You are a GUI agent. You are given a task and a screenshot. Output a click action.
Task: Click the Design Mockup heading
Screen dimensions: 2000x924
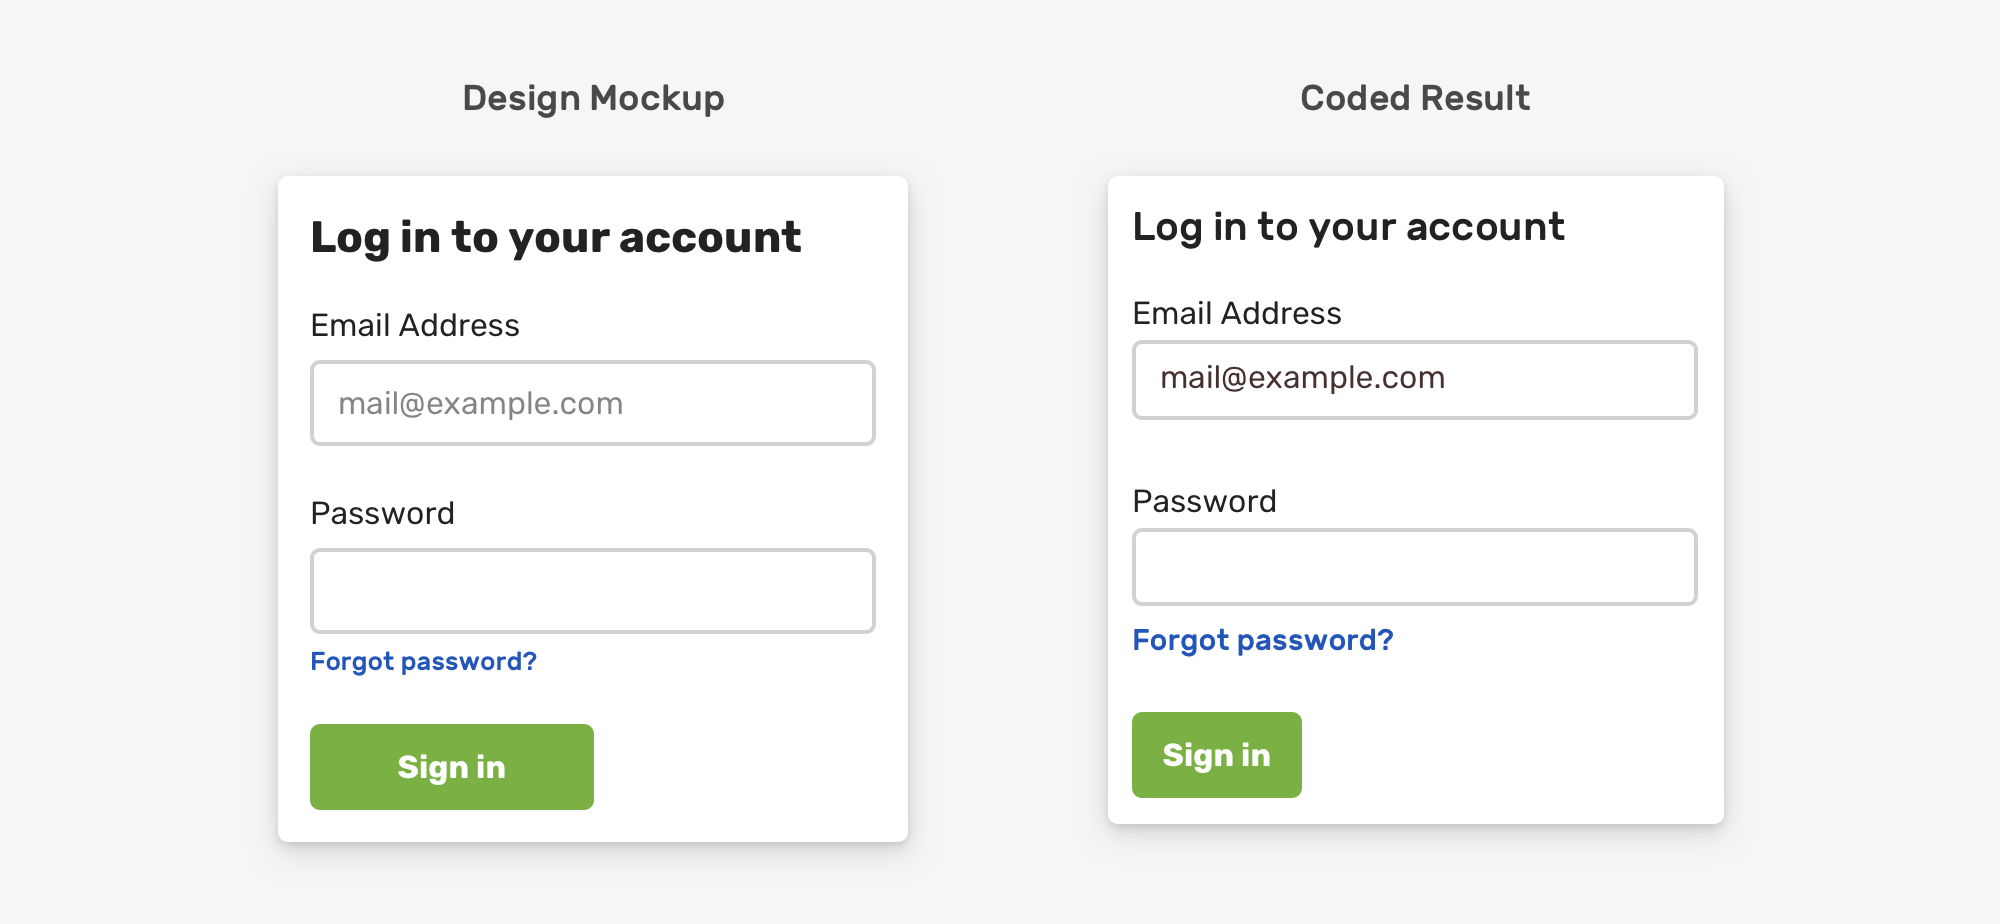(593, 98)
